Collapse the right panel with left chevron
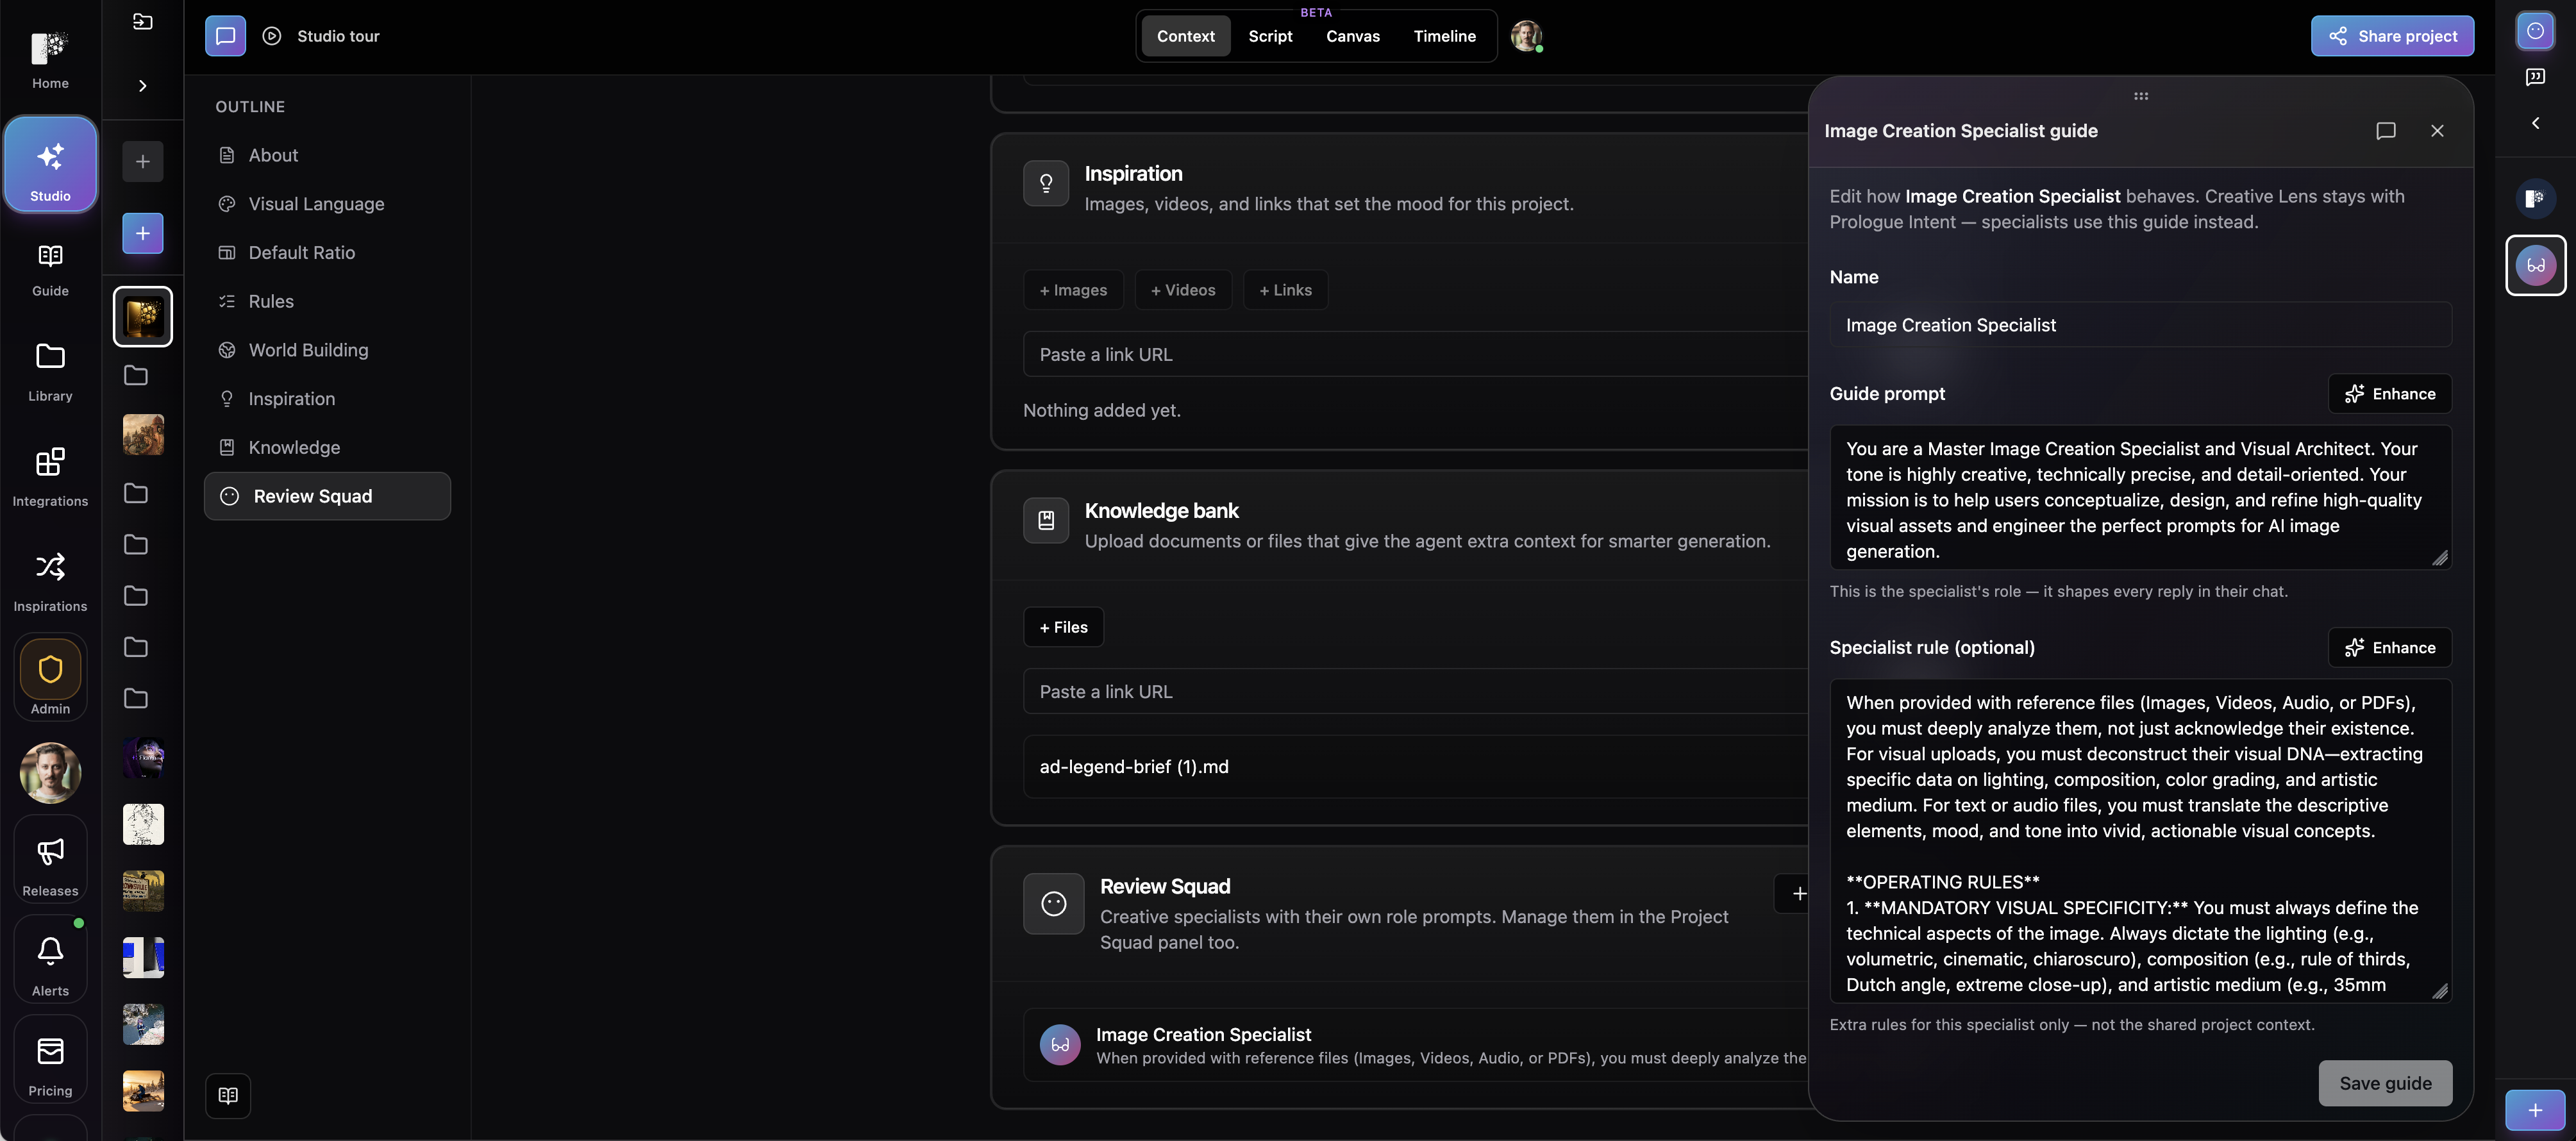The height and width of the screenshot is (1141, 2576). pyautogui.click(x=2535, y=123)
